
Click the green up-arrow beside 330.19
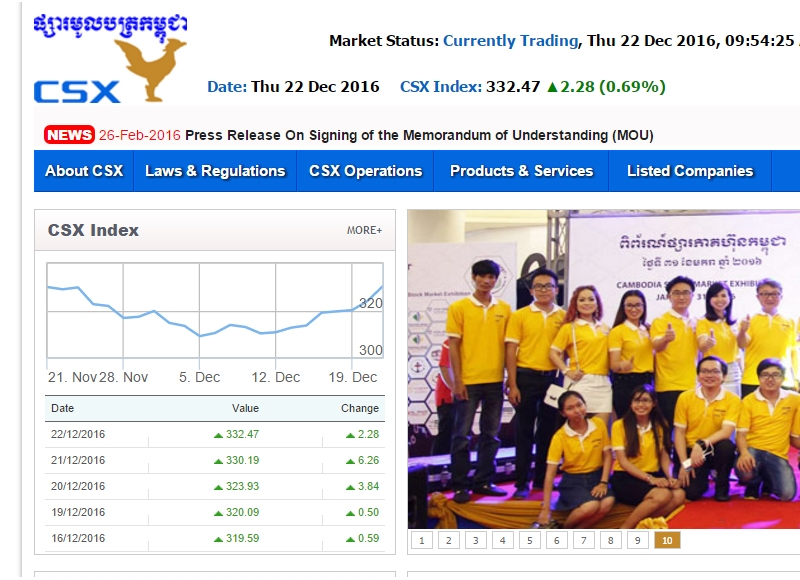coord(218,461)
